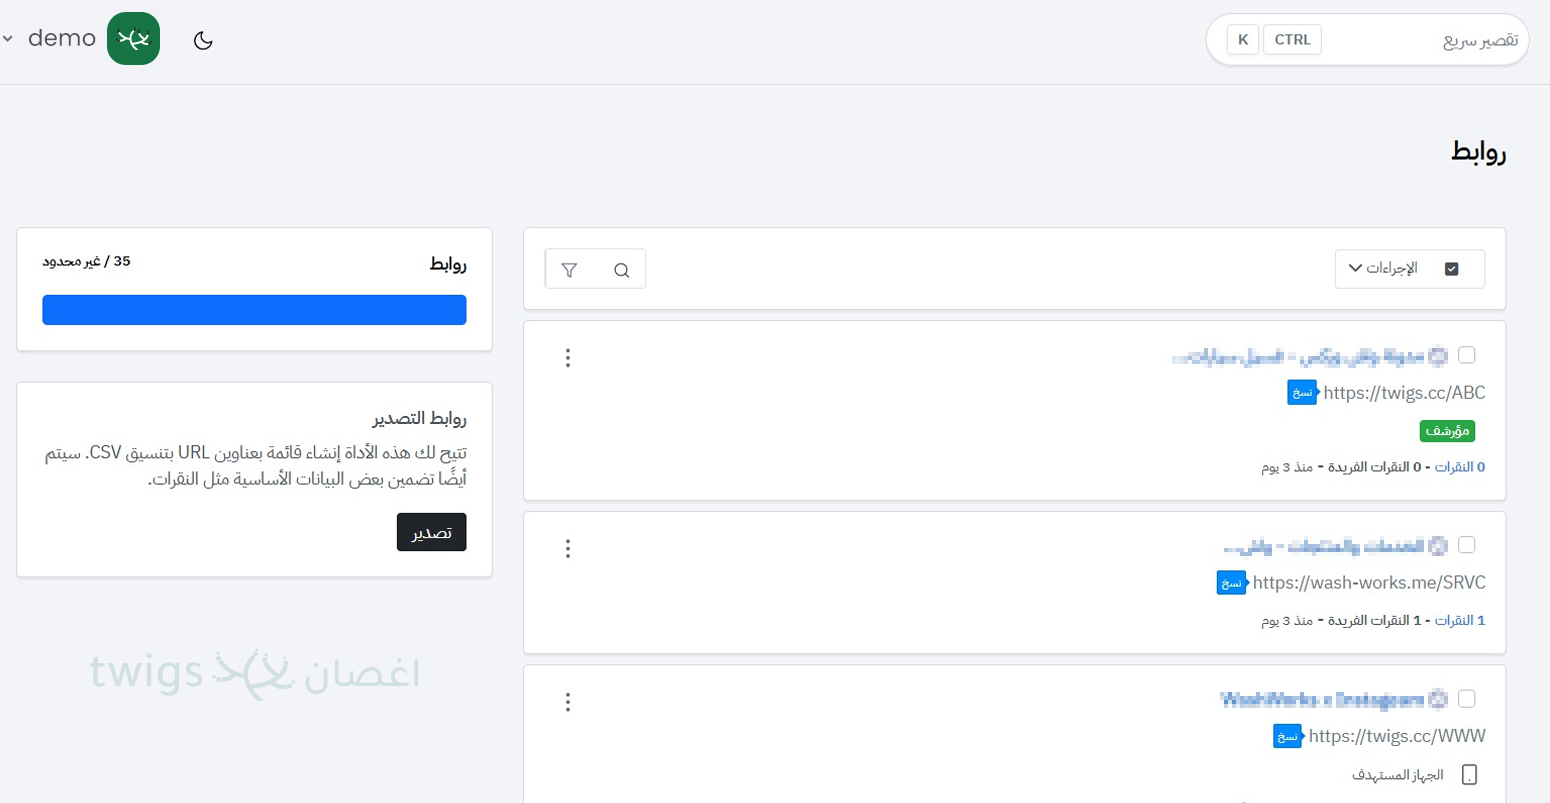Focus the تقصير سريع quick shorten field
1550x803 pixels.
click(x=1420, y=40)
